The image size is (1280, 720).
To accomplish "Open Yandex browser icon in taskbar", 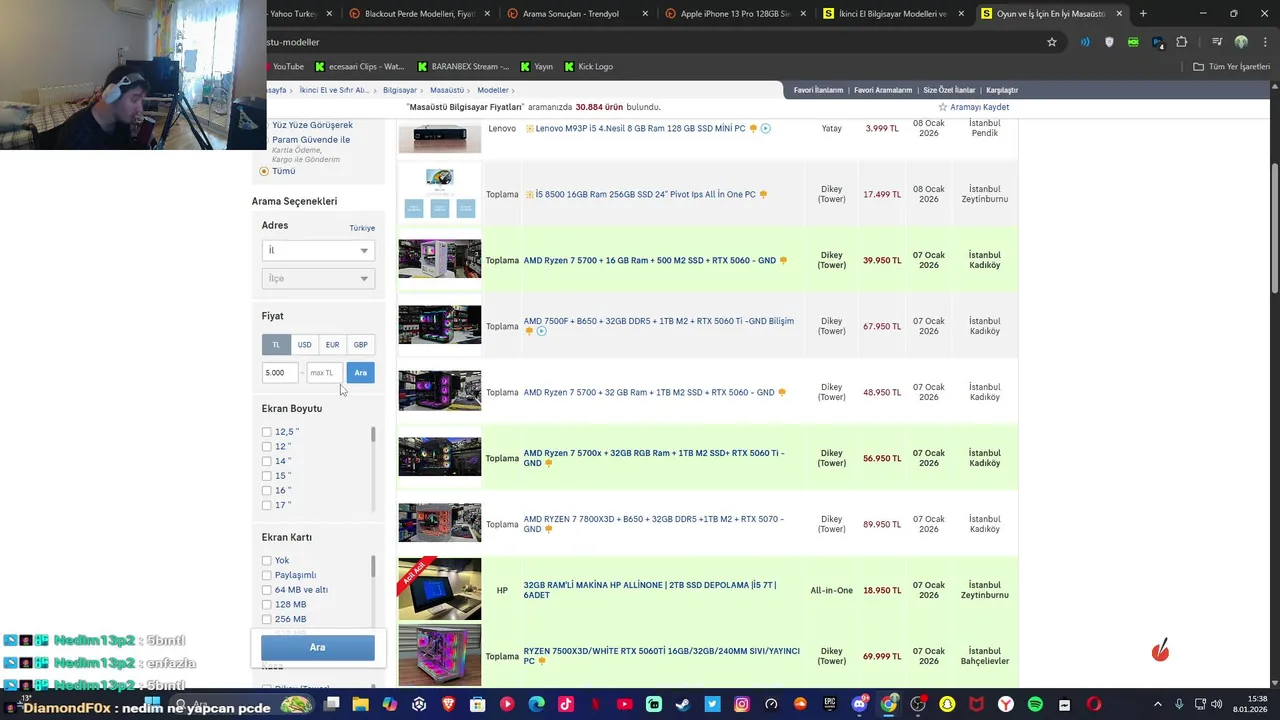I will point(1006,705).
